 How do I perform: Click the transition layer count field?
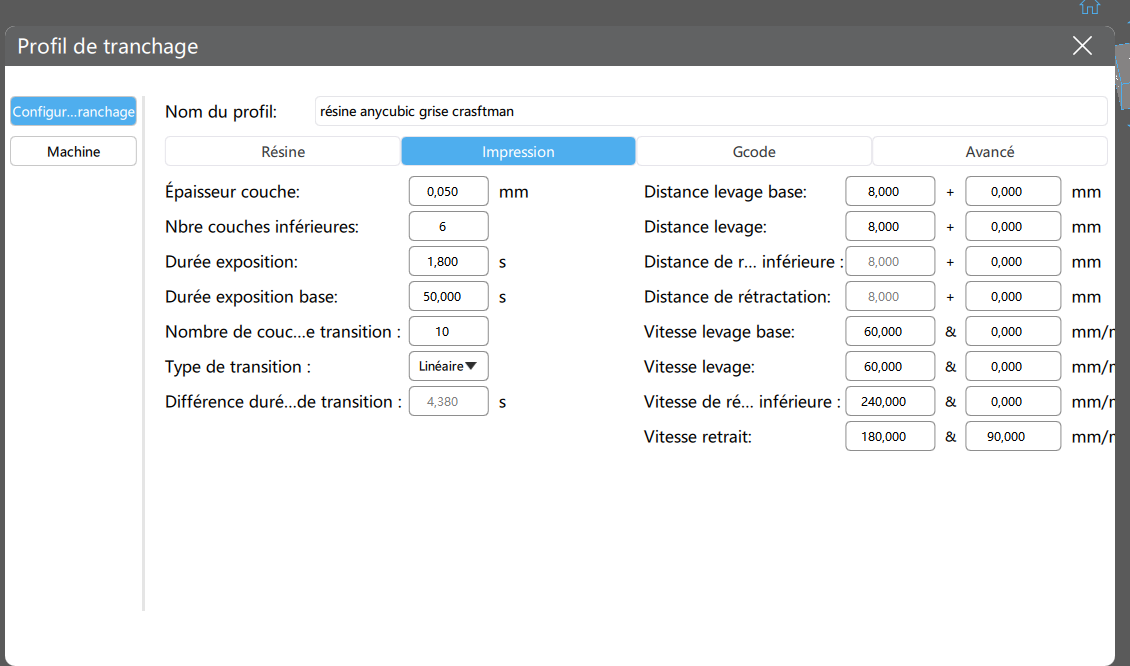pos(448,332)
